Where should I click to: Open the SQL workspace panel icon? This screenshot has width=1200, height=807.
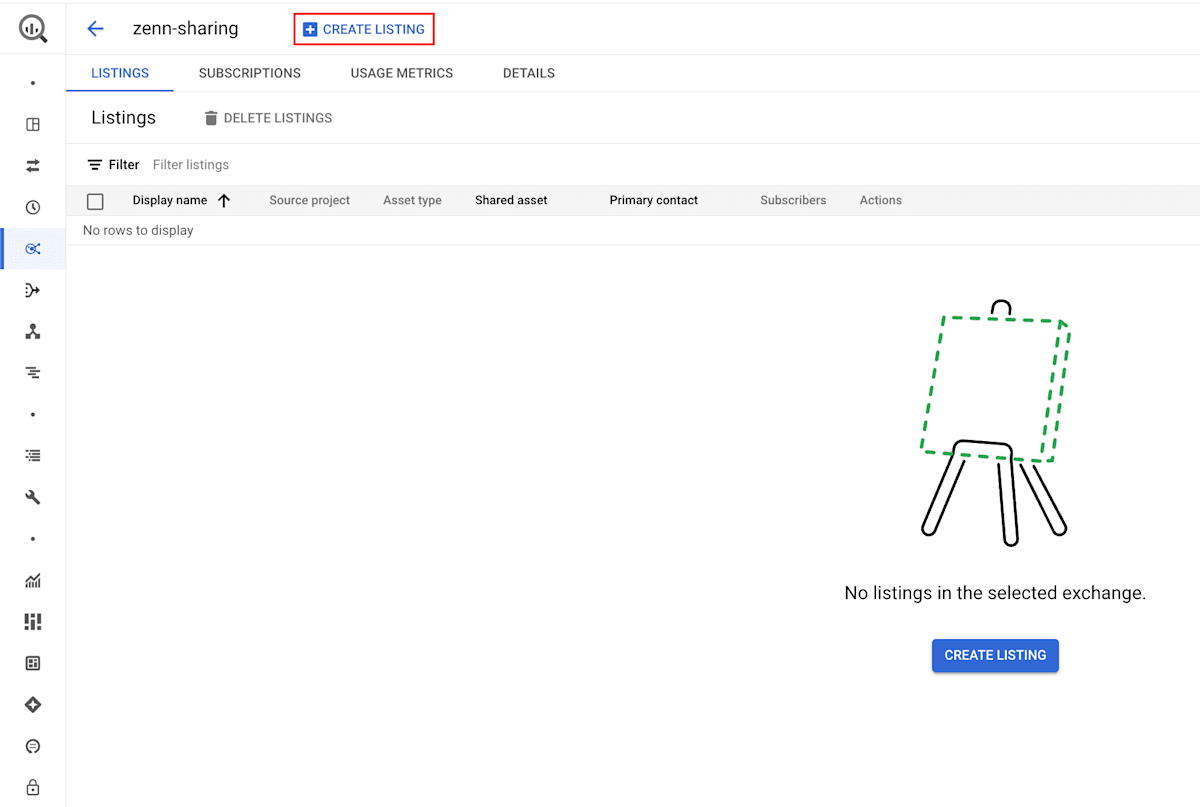click(x=33, y=125)
